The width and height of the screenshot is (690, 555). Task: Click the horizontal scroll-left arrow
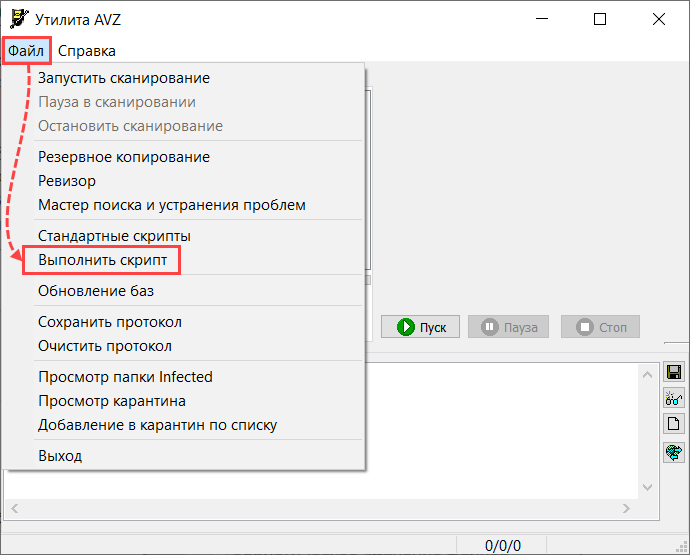click(15, 509)
